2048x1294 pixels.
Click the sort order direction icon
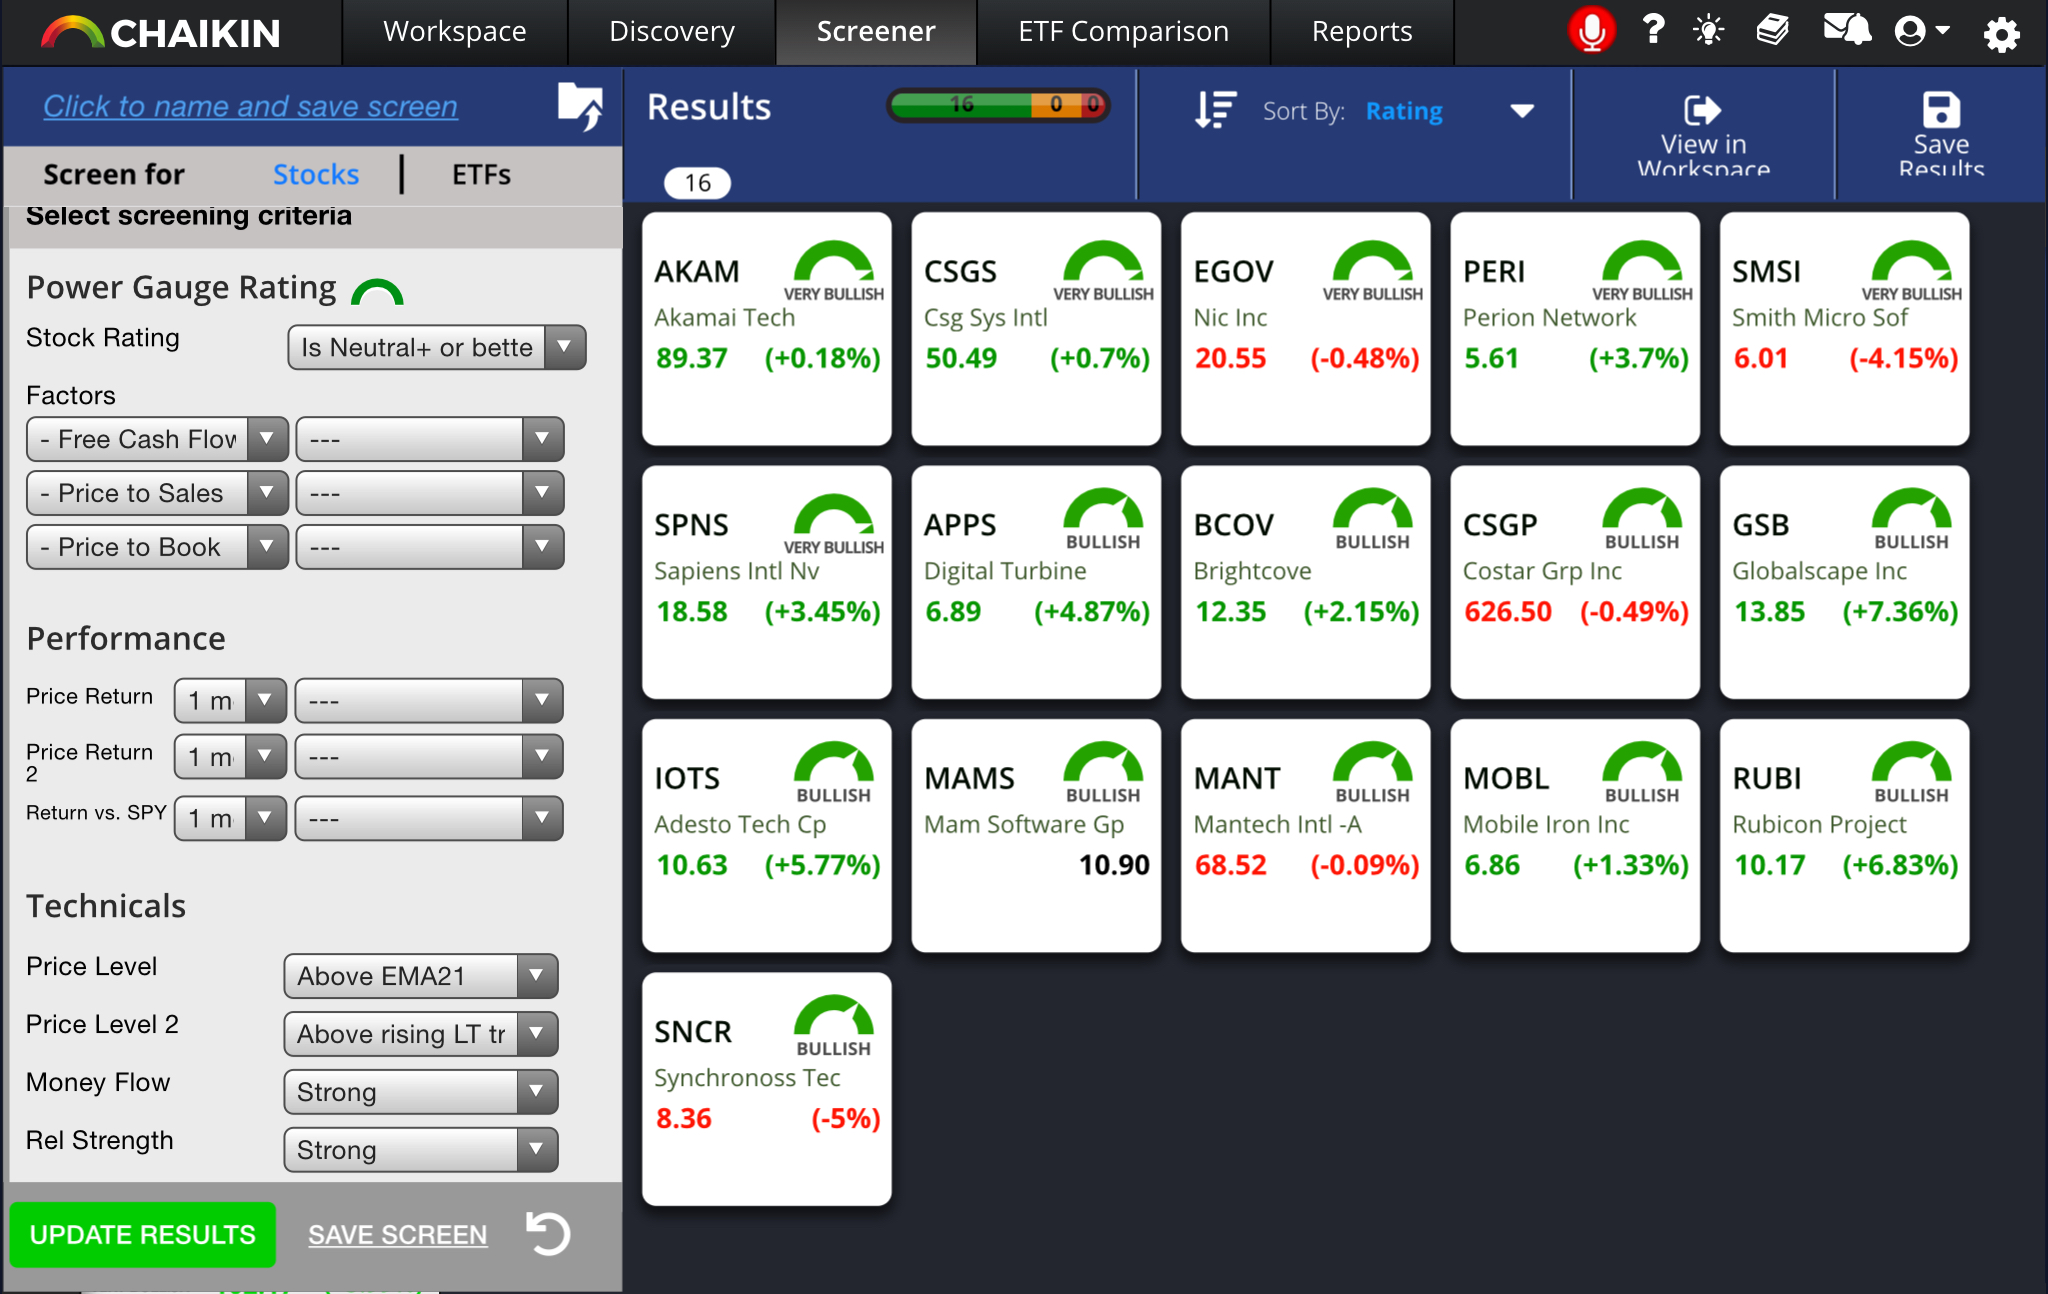[1215, 110]
